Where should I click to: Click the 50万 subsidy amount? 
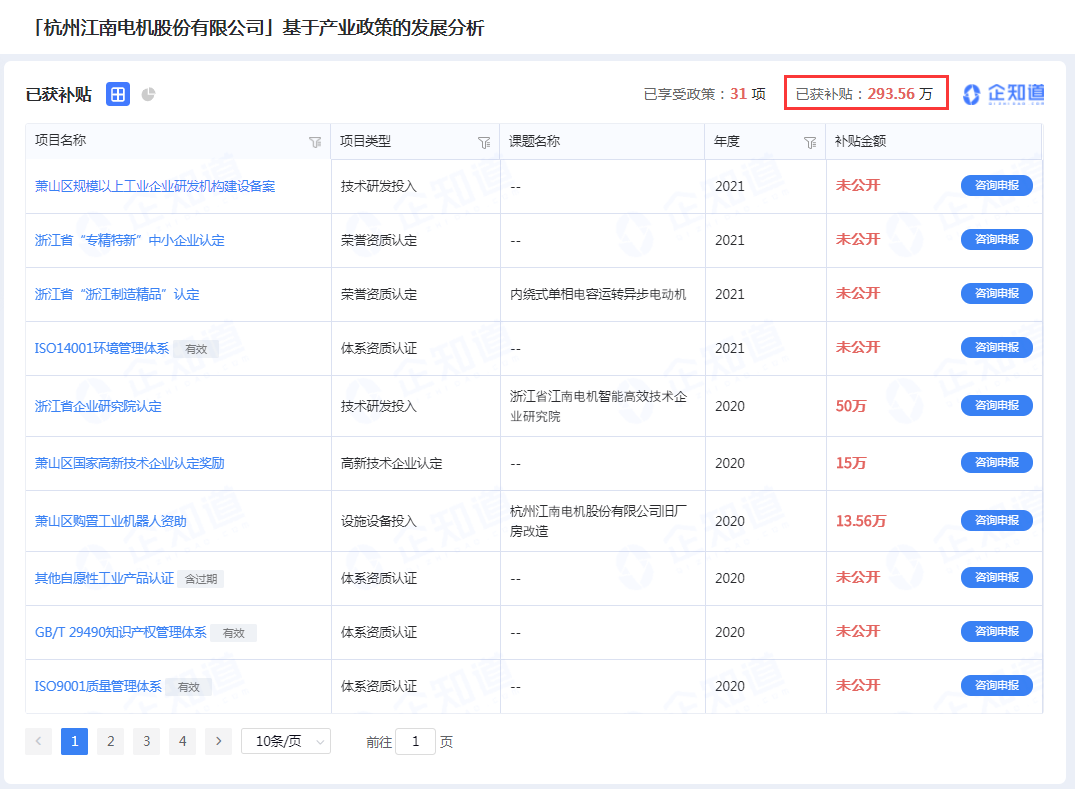[x=851, y=406]
